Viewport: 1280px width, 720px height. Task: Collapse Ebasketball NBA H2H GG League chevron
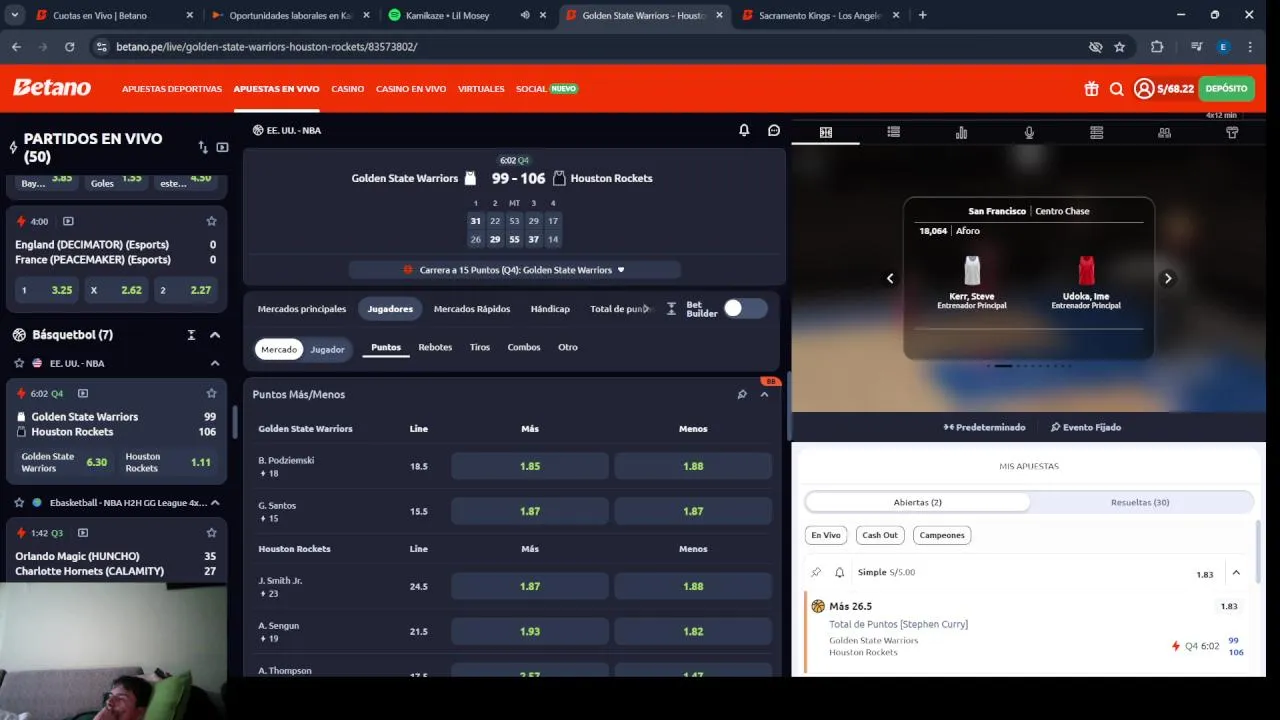pos(215,503)
